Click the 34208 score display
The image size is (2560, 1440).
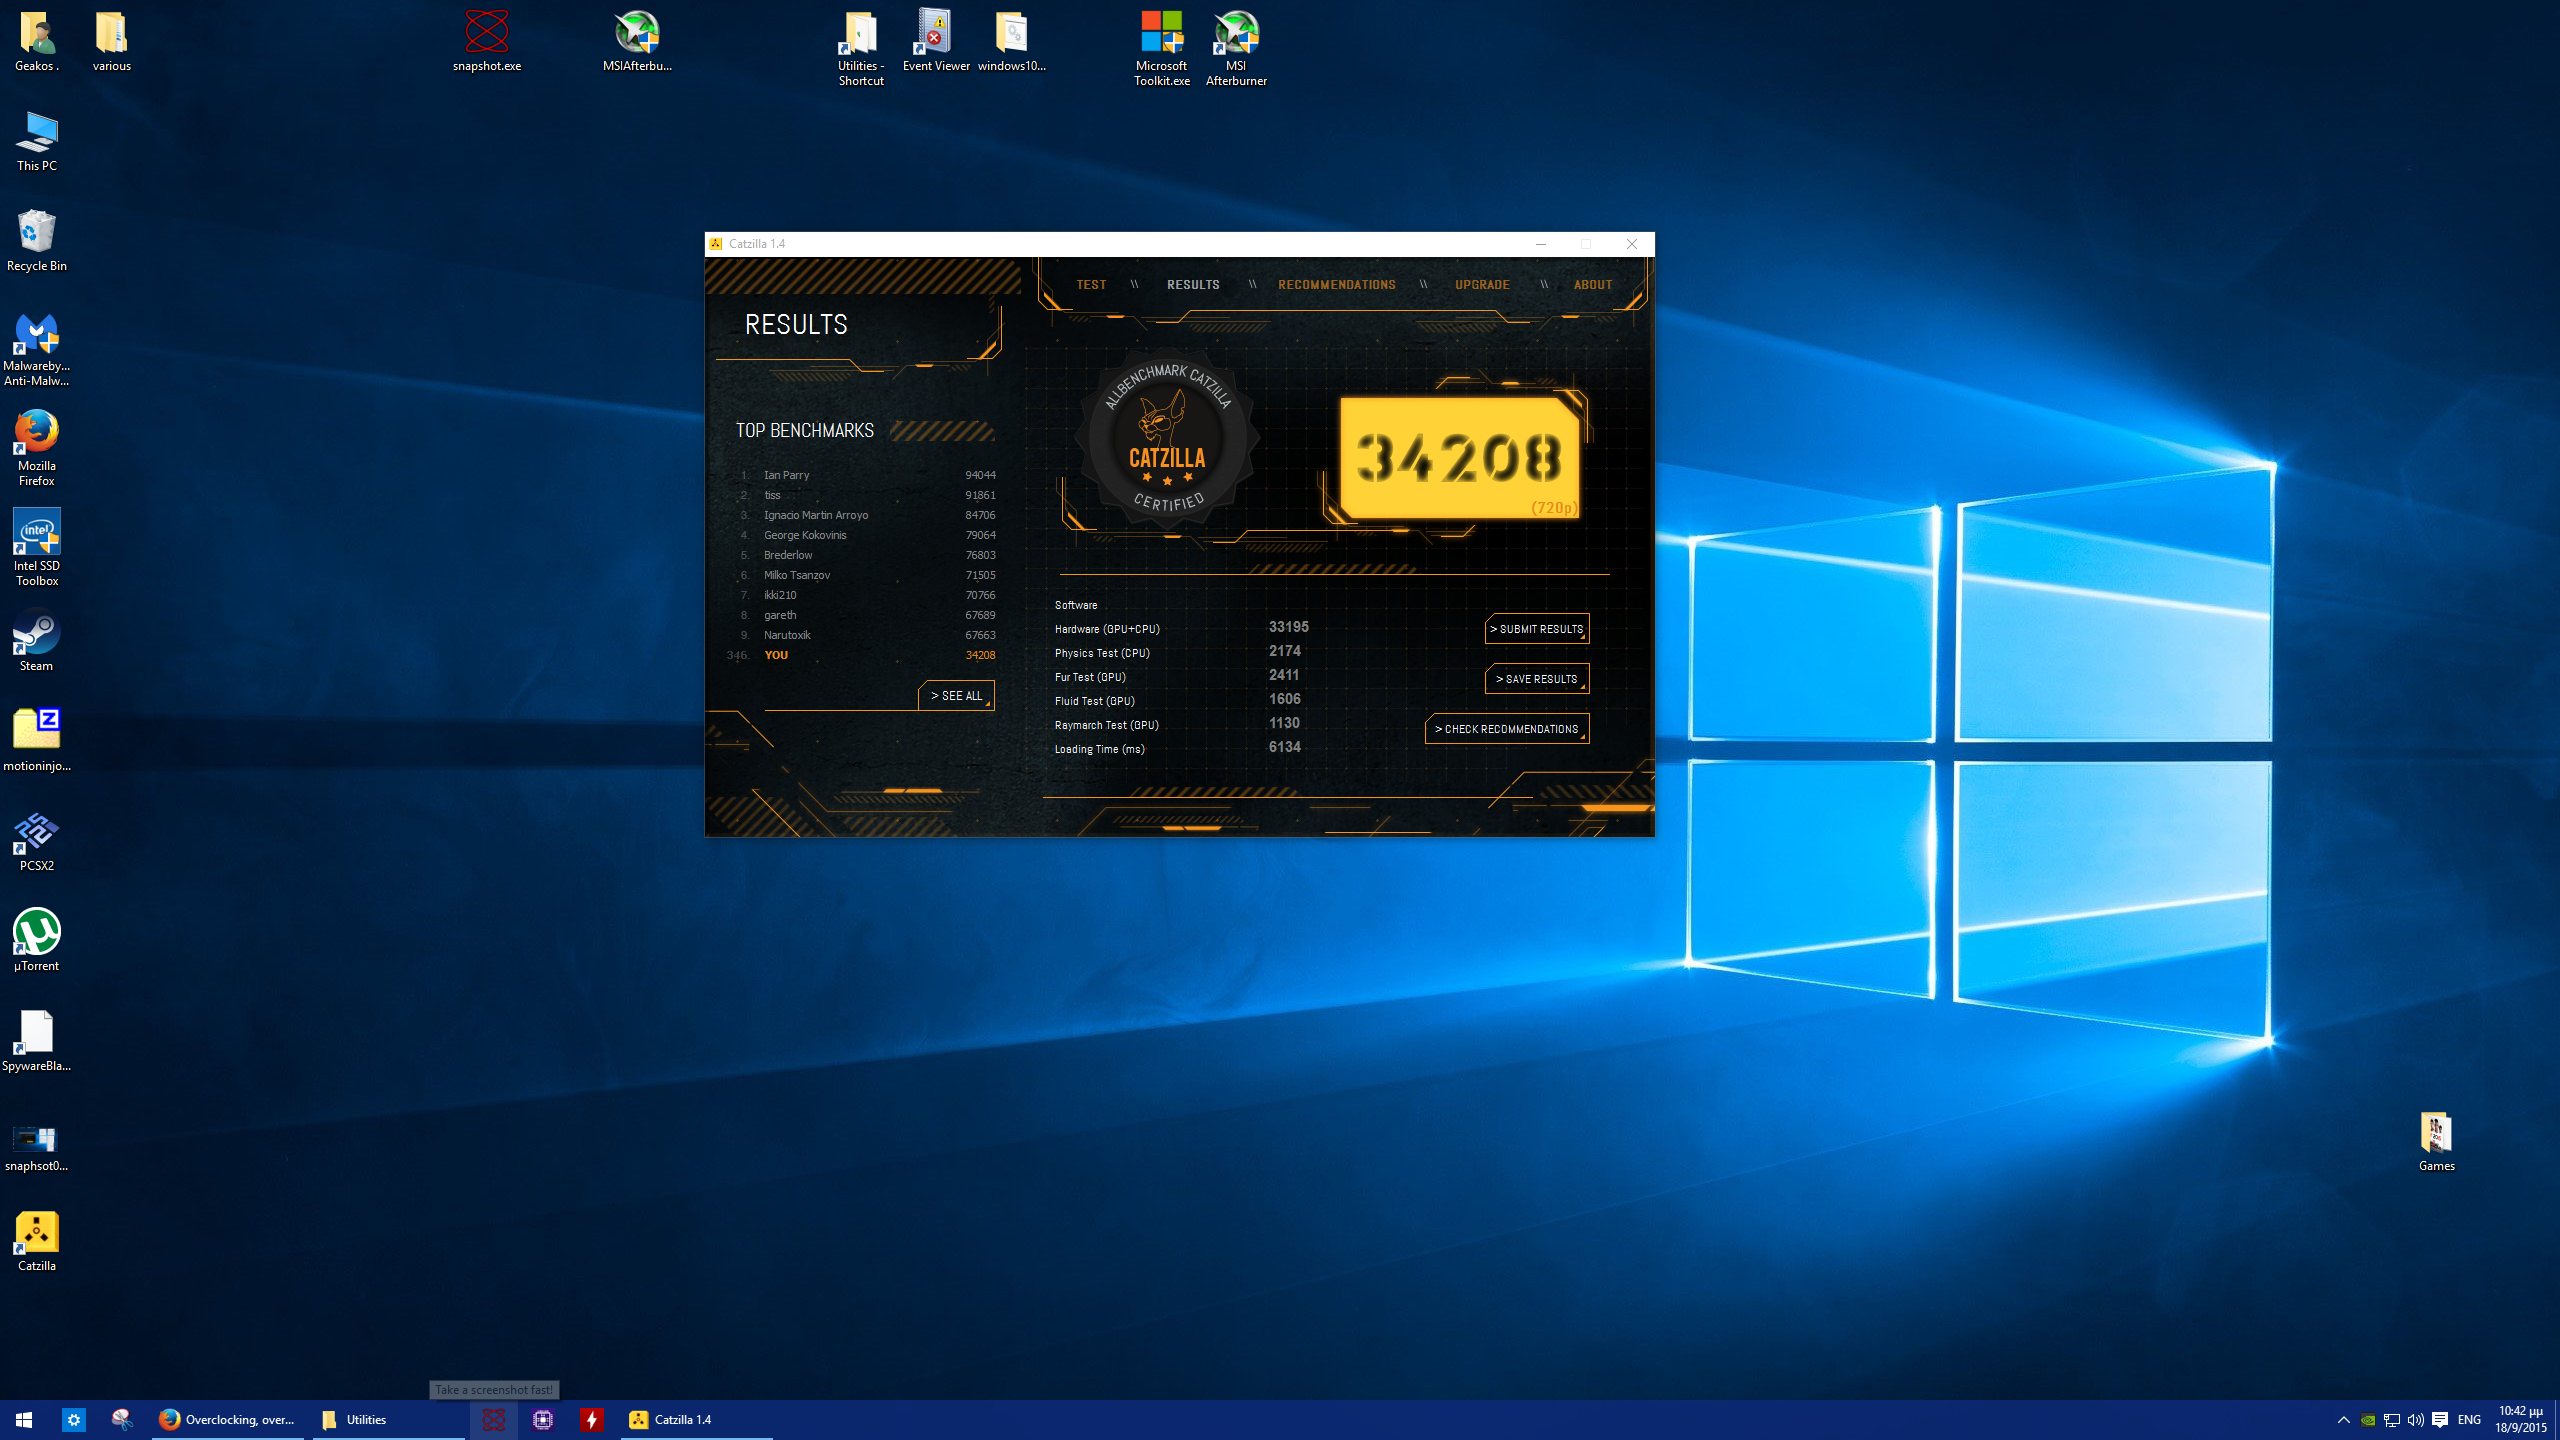click(x=1460, y=458)
